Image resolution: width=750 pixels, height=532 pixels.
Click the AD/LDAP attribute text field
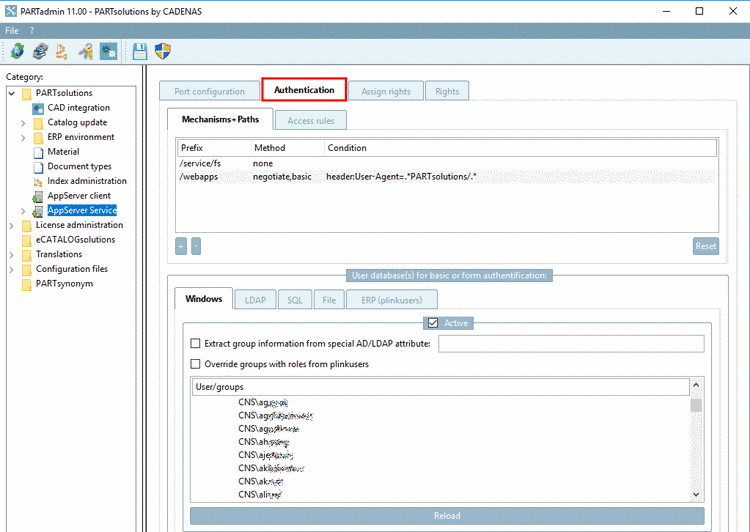(571, 344)
